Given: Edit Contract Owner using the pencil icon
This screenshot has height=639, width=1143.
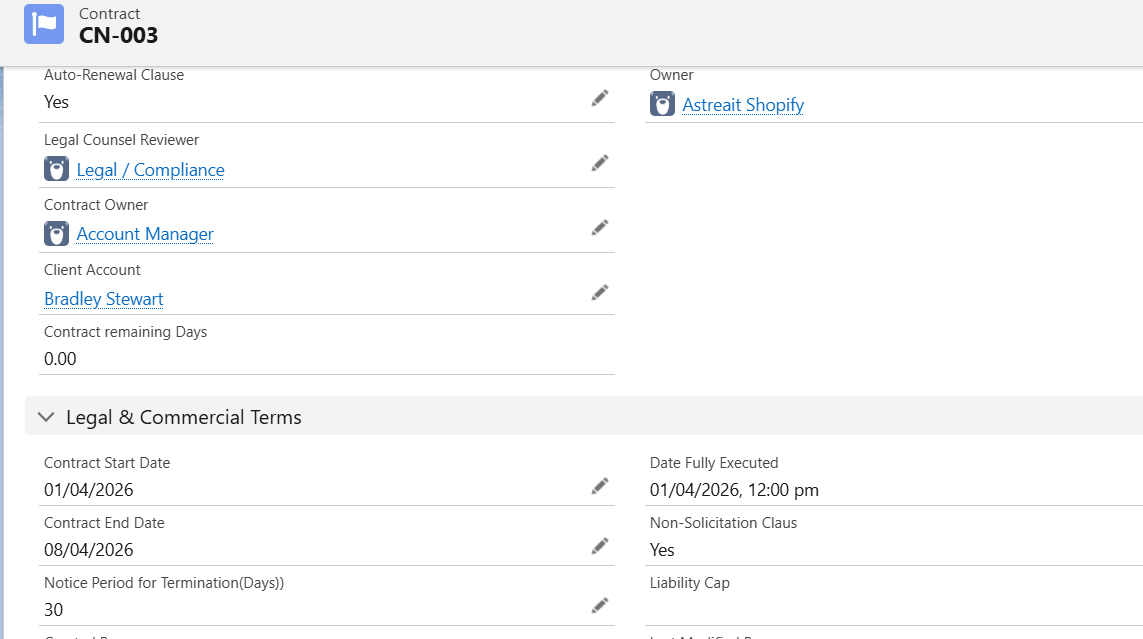Looking at the screenshot, I should pos(599,228).
